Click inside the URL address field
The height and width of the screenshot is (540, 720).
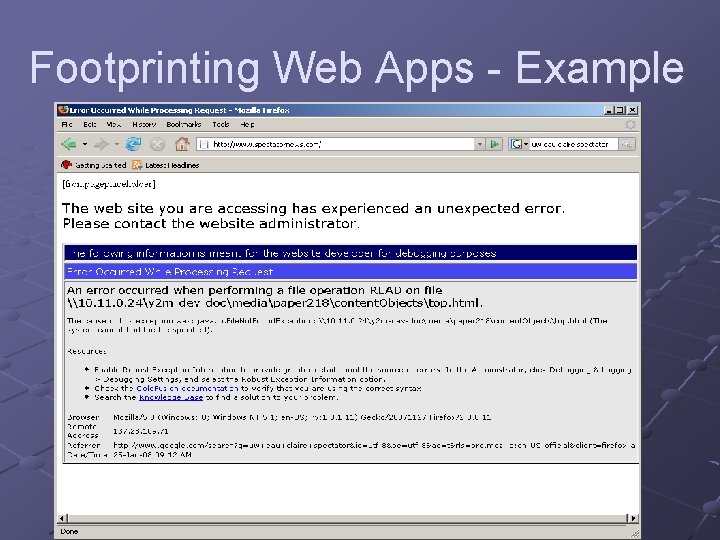(x=342, y=144)
